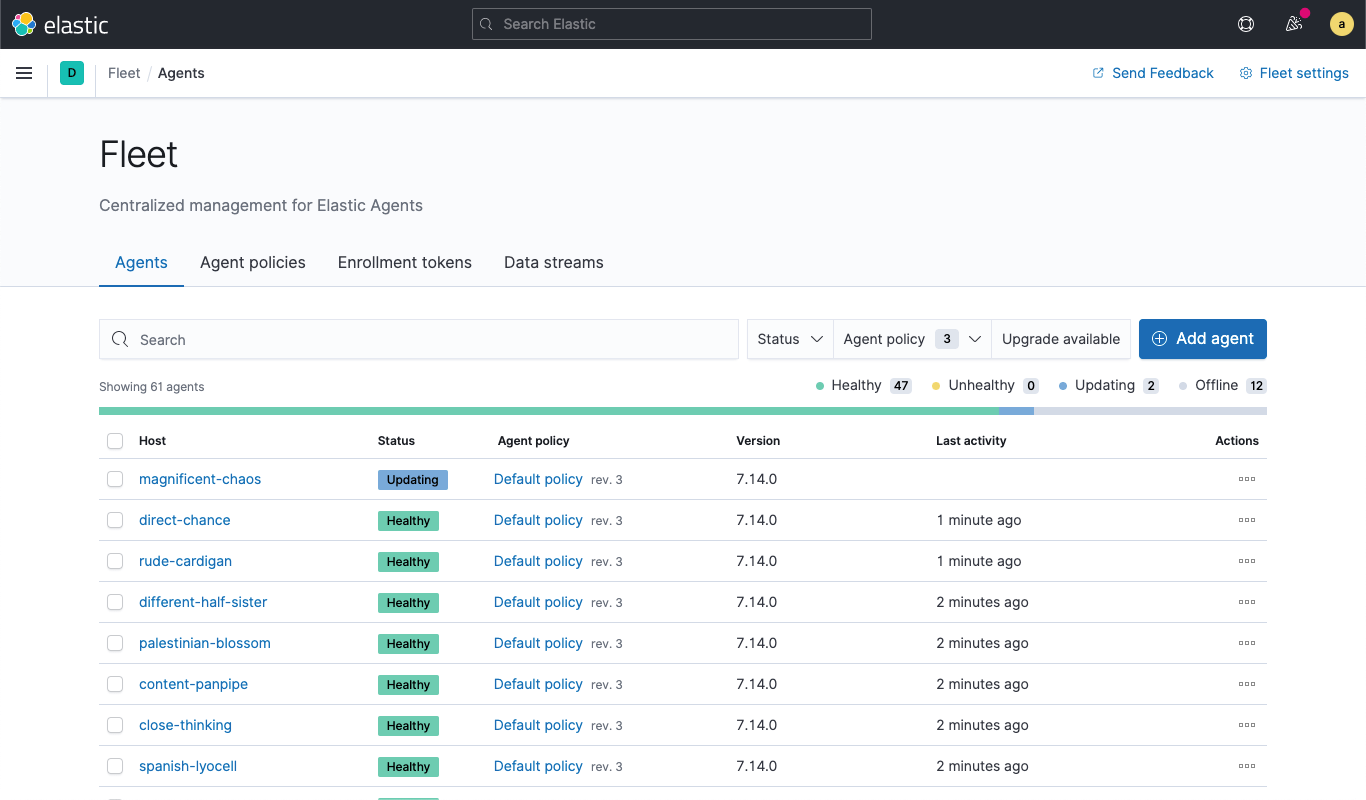Open the help menu lifebuoy icon
Viewport: 1366px width, 800px height.
[1246, 24]
